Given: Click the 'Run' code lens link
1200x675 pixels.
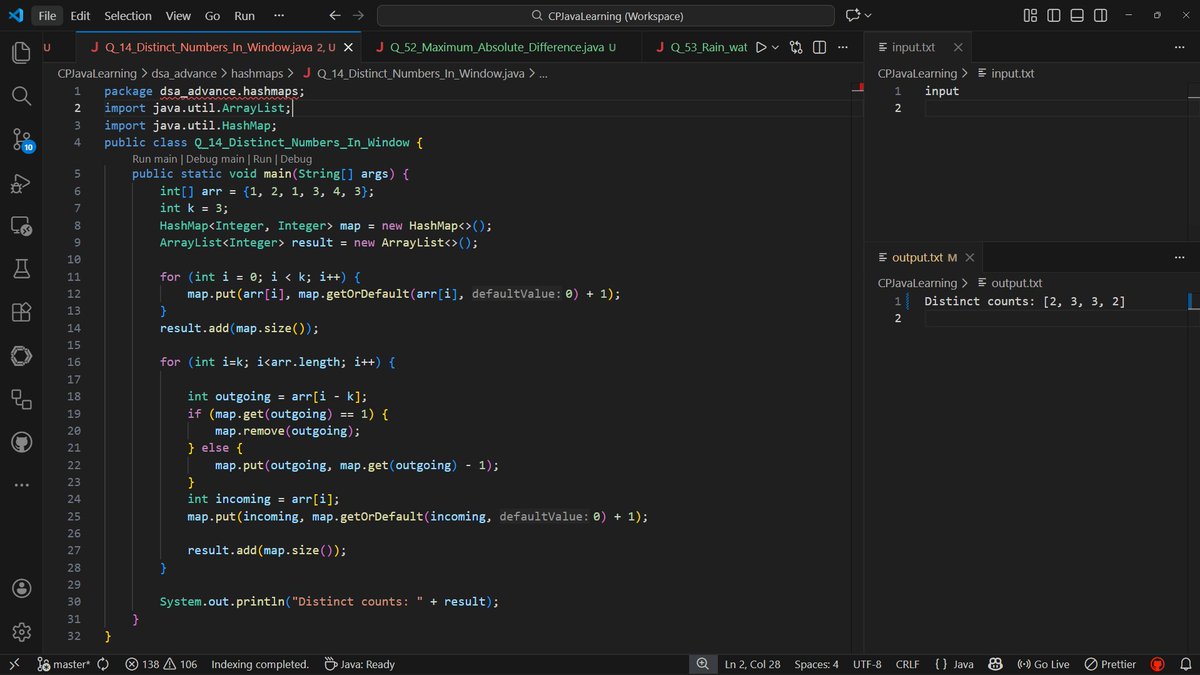Looking at the screenshot, I should coord(262,159).
